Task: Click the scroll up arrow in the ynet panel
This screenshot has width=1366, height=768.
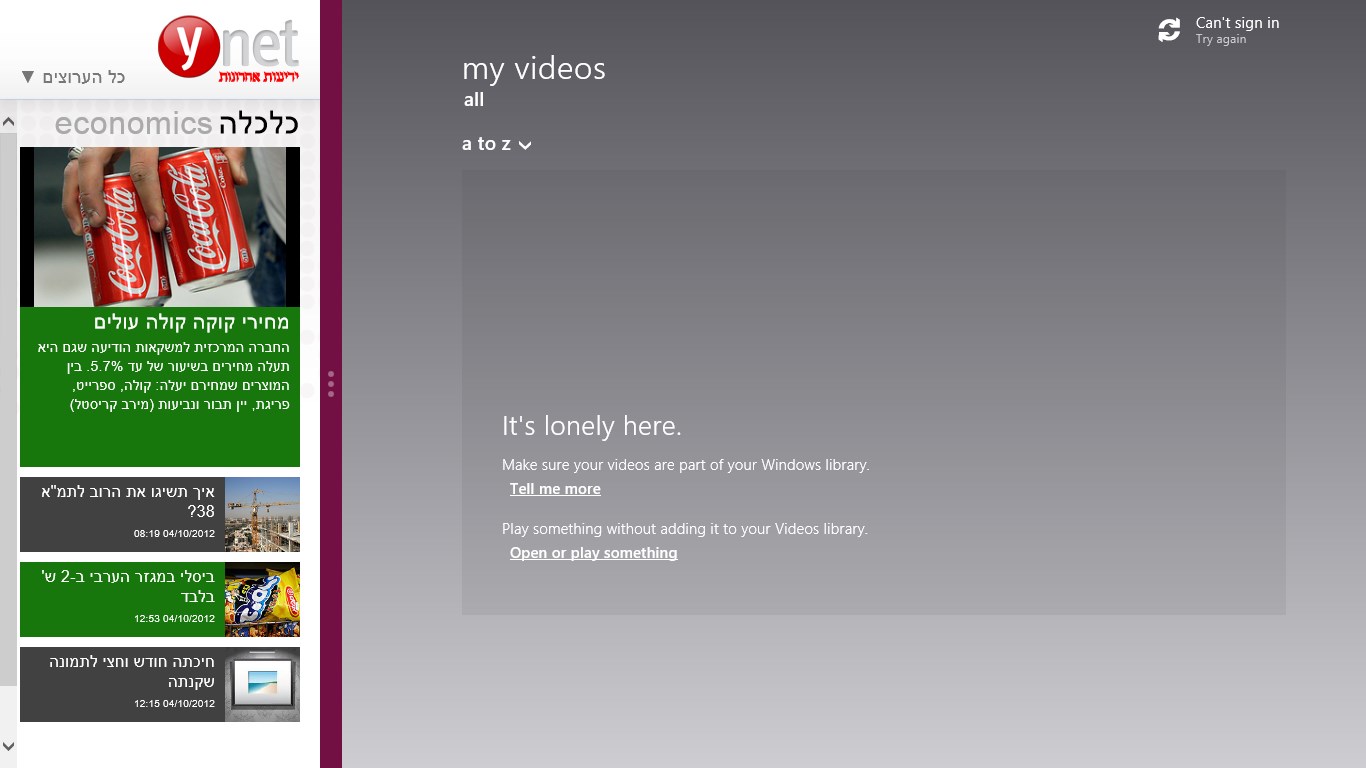Action: 8,122
